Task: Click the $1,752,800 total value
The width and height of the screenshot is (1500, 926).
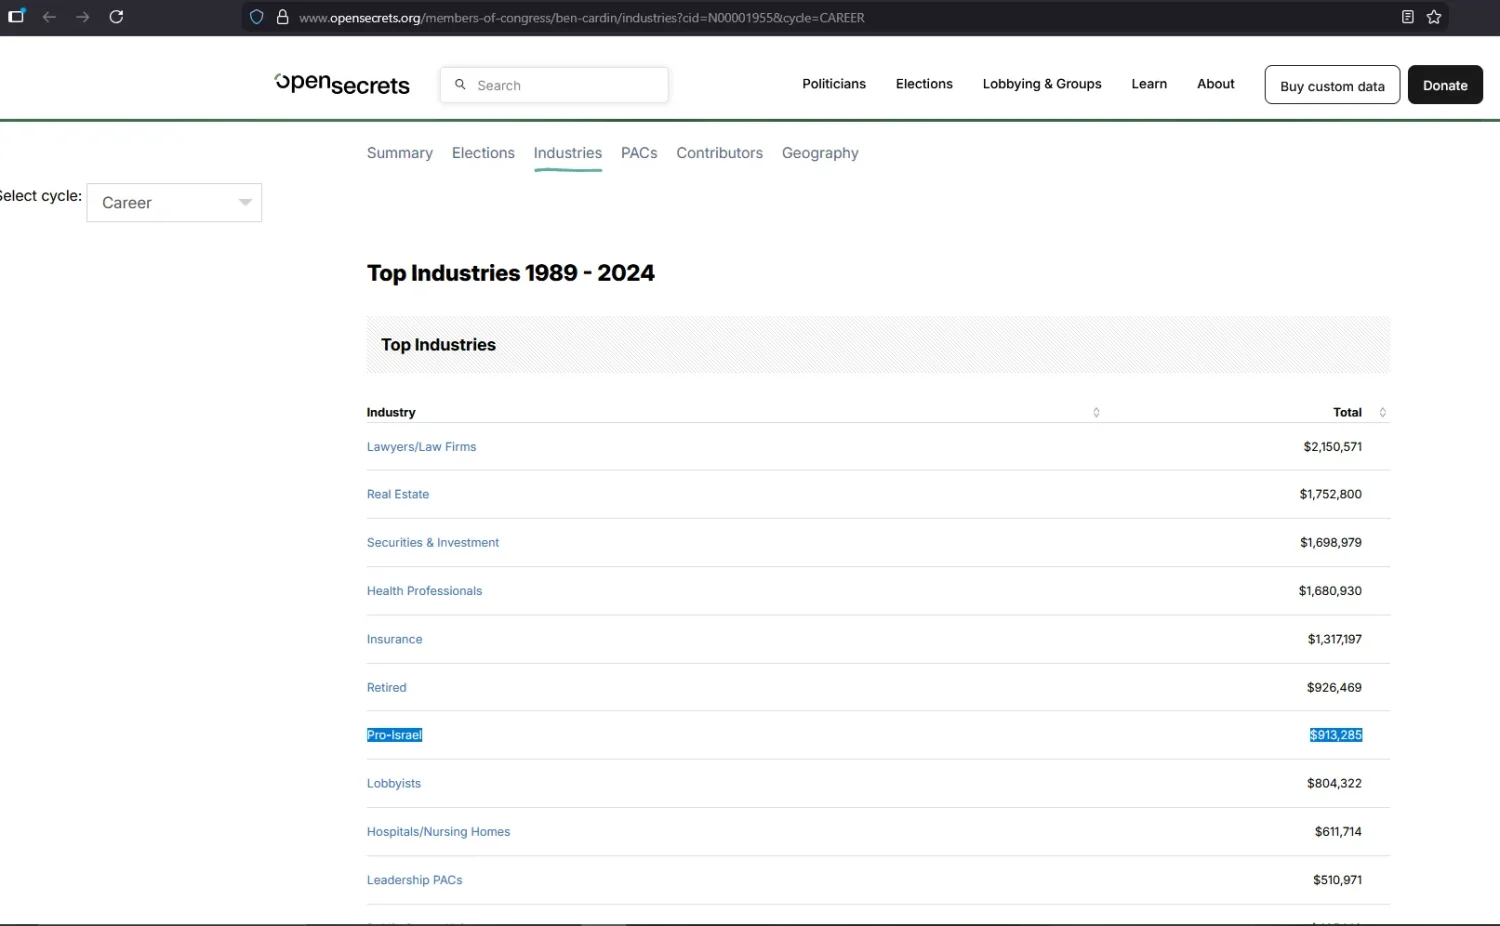Action: point(1330,494)
